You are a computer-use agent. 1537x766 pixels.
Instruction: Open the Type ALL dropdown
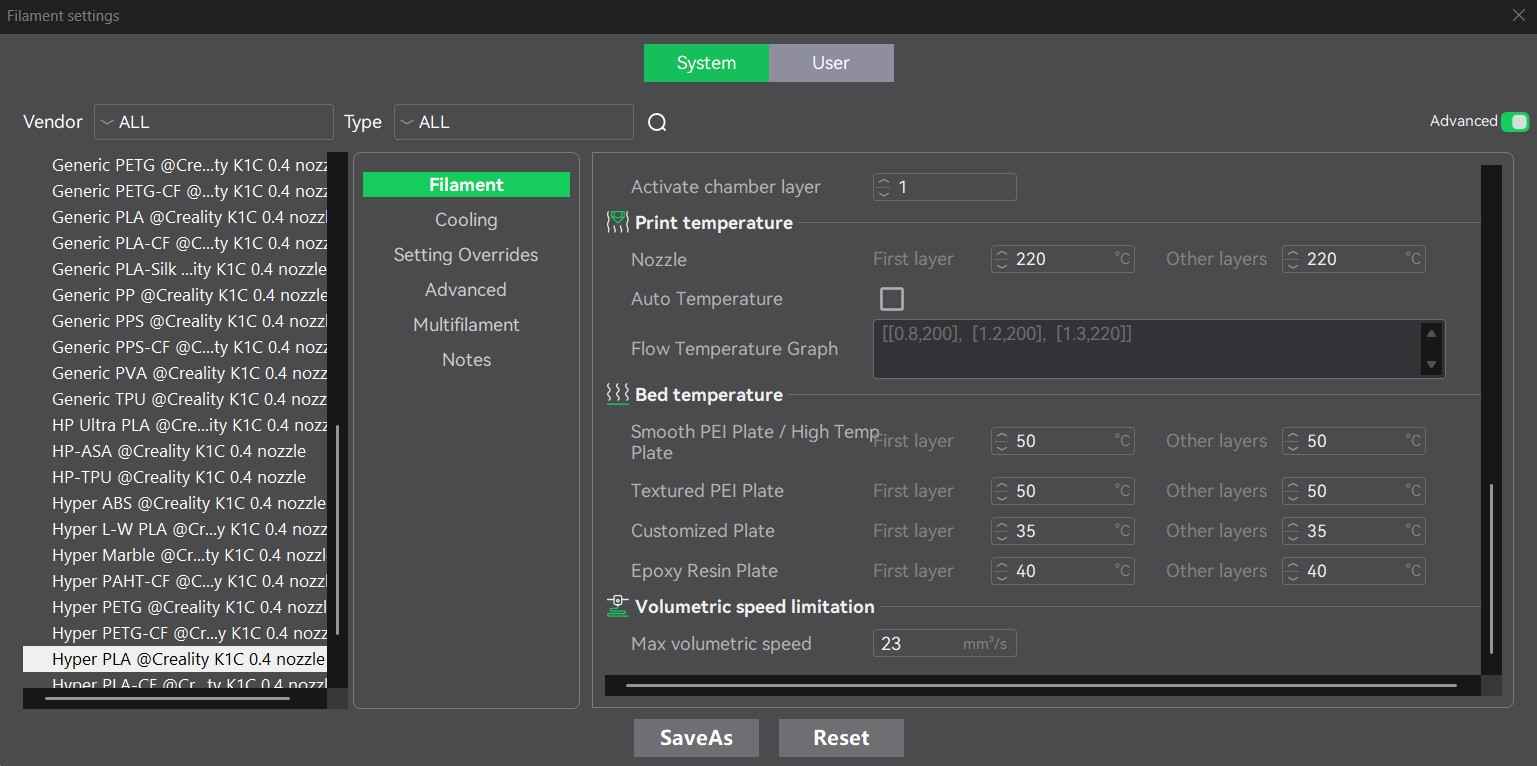tap(513, 121)
